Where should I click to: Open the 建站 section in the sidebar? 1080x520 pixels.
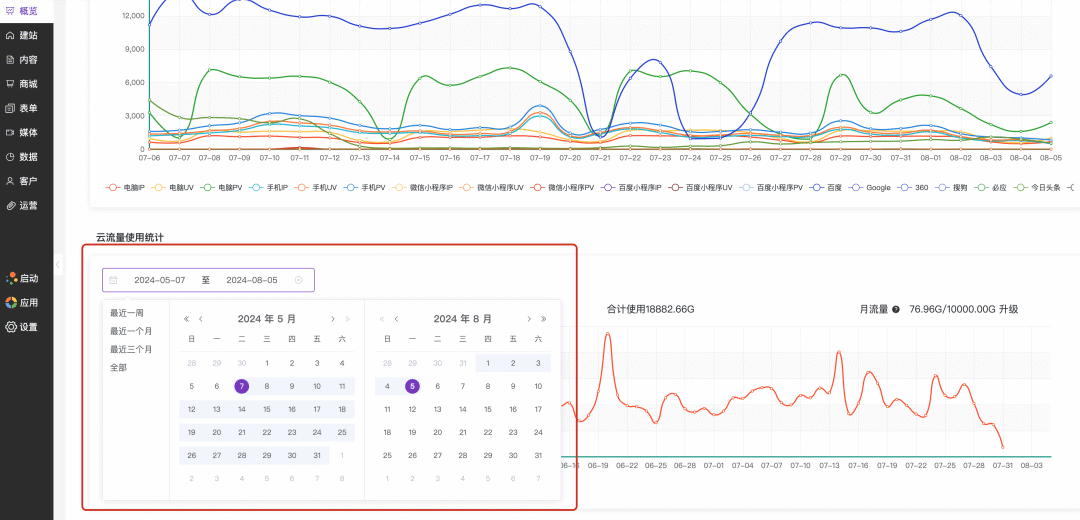(27, 35)
